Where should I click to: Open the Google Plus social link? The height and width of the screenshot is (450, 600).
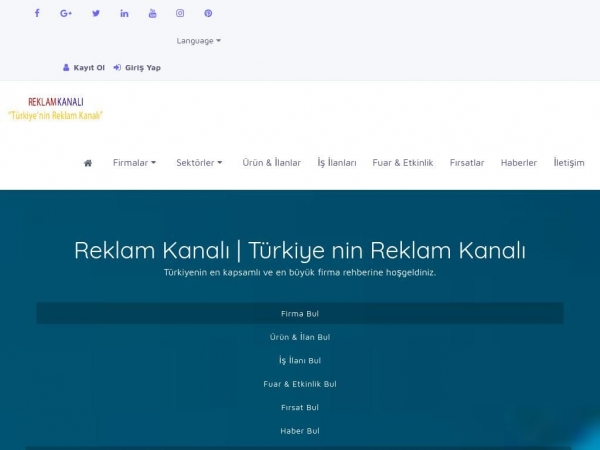pos(66,13)
